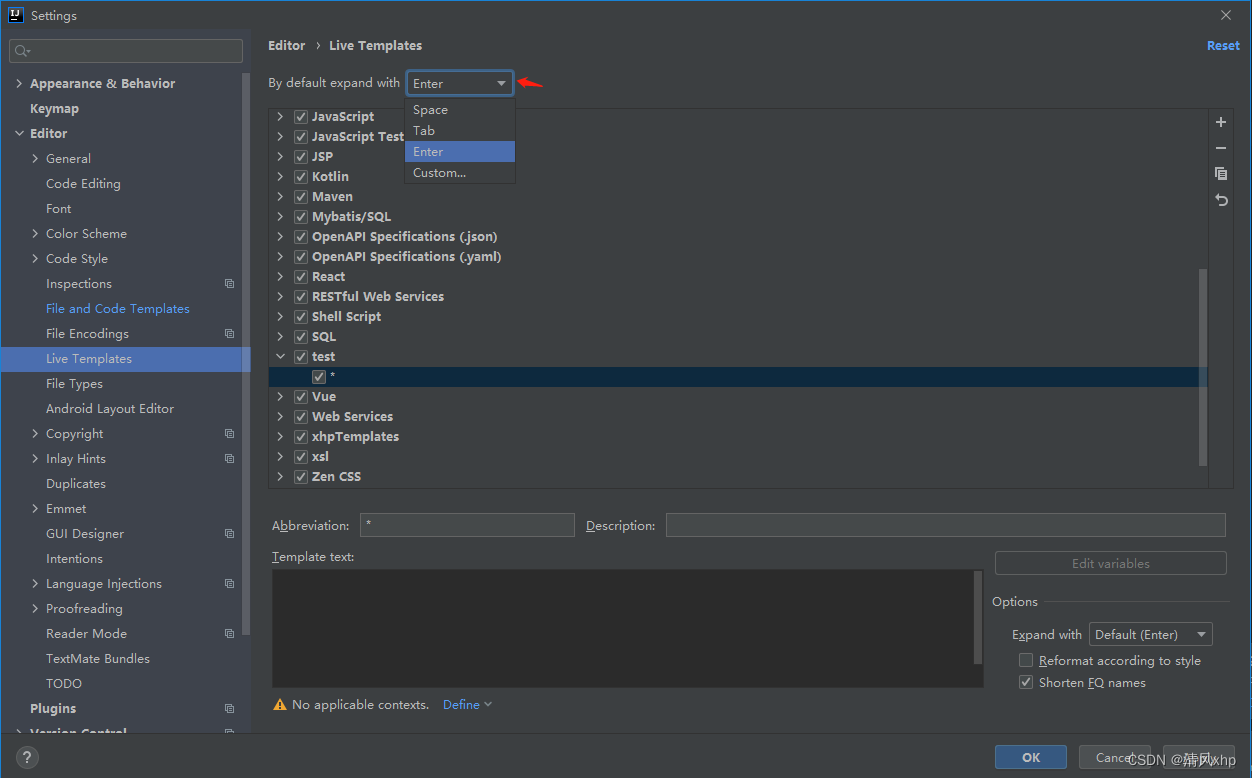Click the Reset link
This screenshot has height=778, width=1252.
coord(1222,46)
